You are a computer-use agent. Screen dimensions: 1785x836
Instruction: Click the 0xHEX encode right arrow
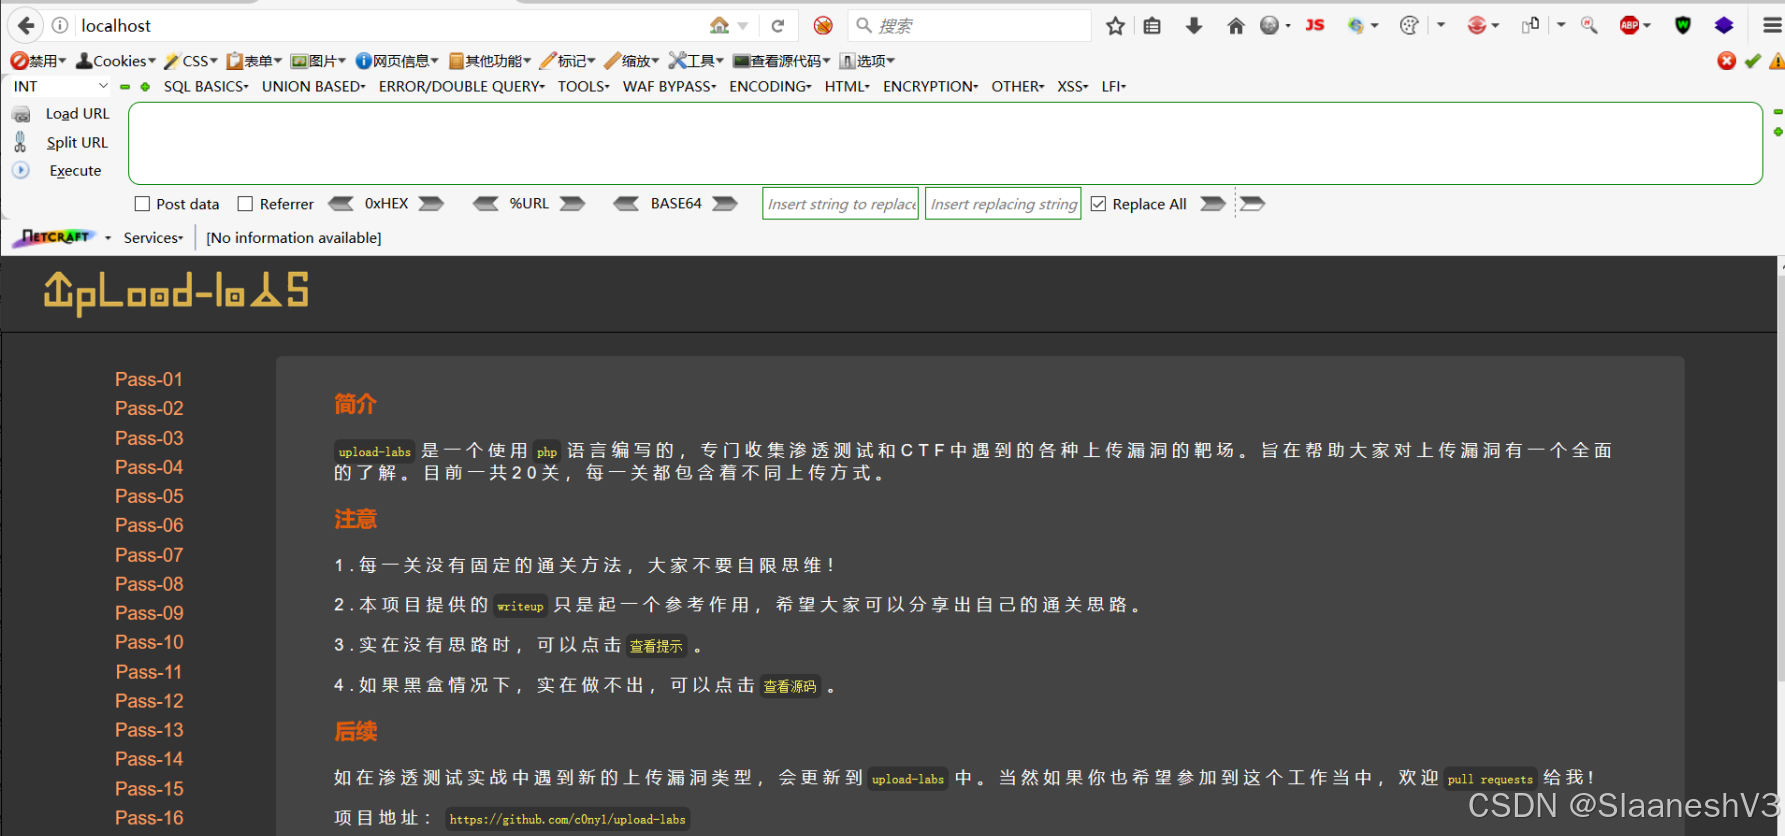[x=431, y=204]
